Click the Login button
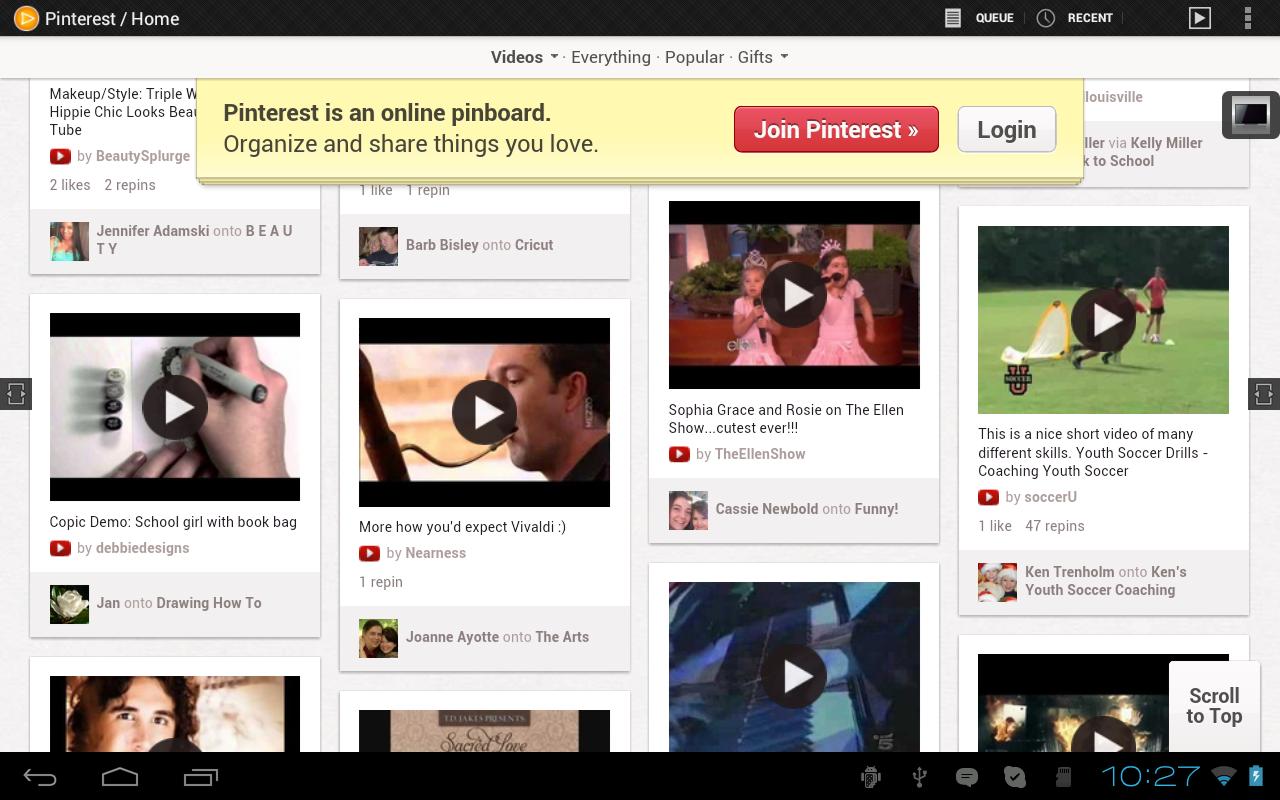1280x800 pixels. [x=1007, y=129]
